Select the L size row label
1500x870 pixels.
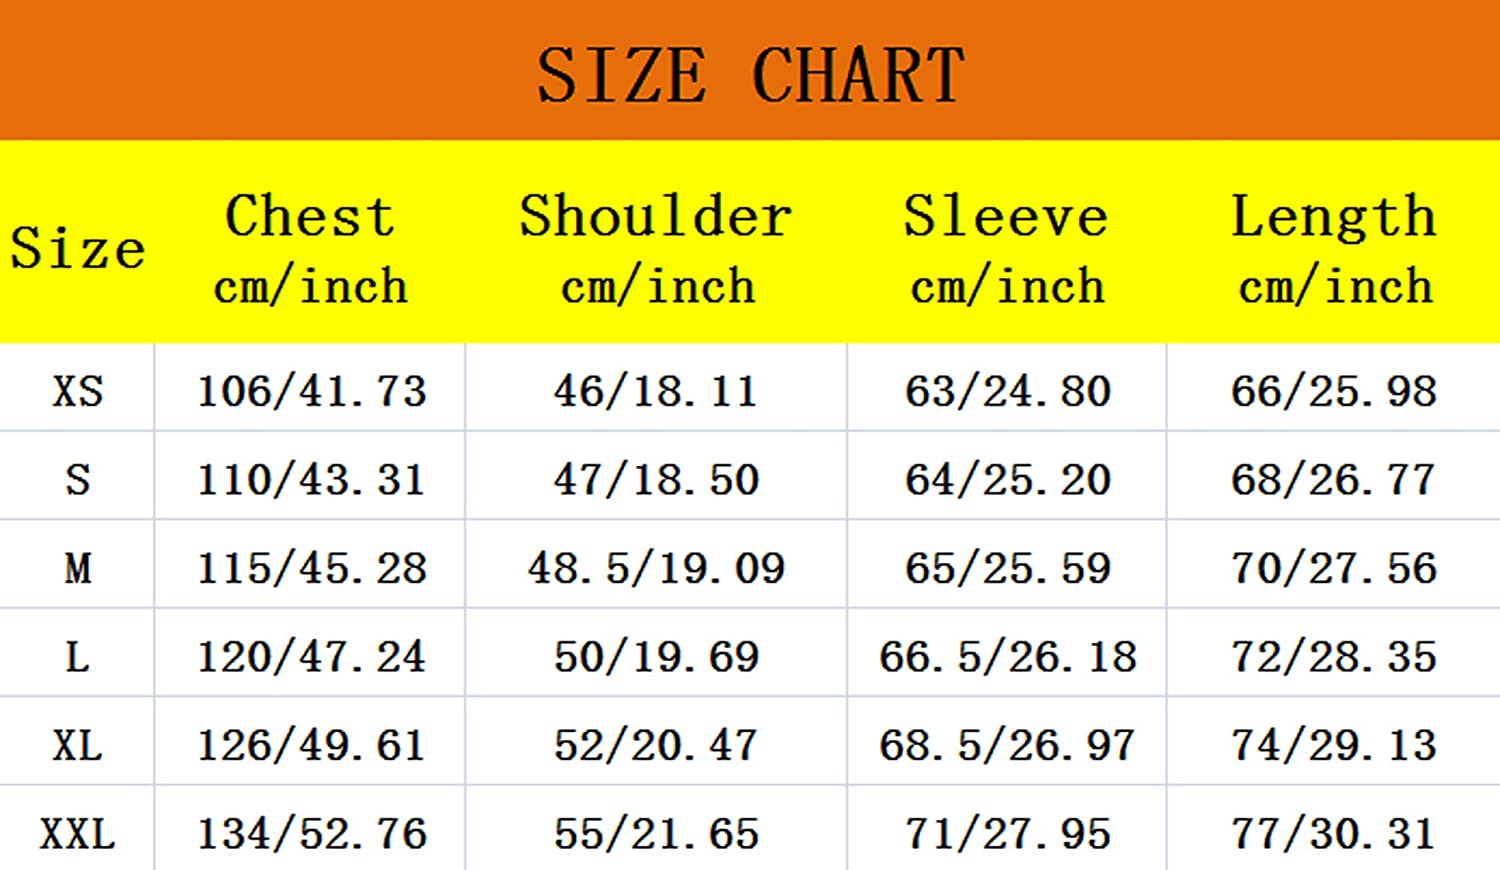[x=77, y=657]
